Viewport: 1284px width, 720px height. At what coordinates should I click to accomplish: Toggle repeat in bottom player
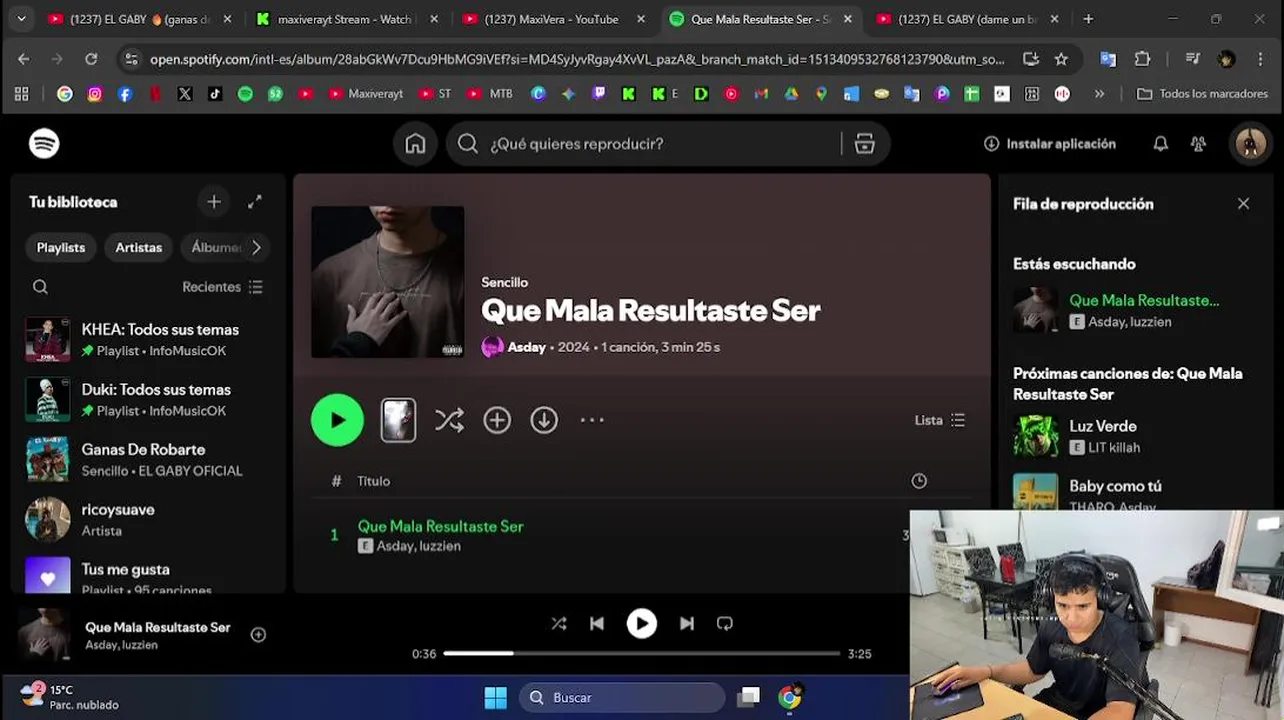(725, 624)
